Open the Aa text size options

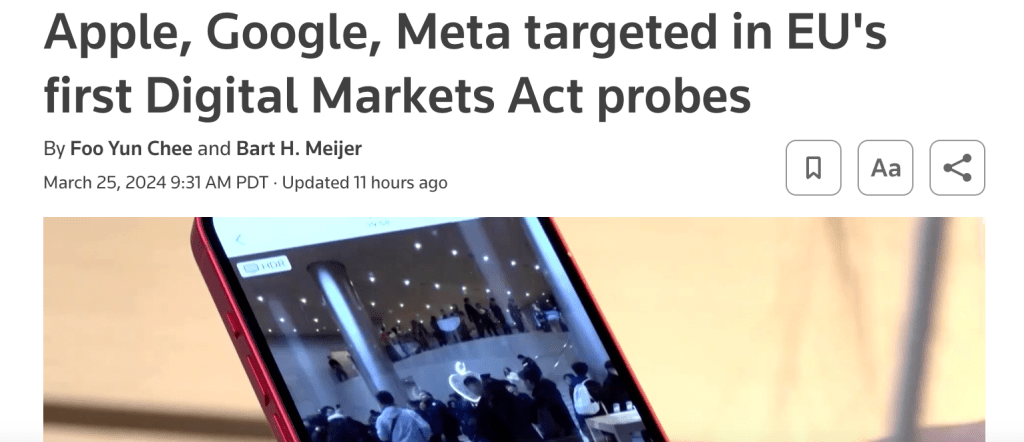[x=885, y=168]
